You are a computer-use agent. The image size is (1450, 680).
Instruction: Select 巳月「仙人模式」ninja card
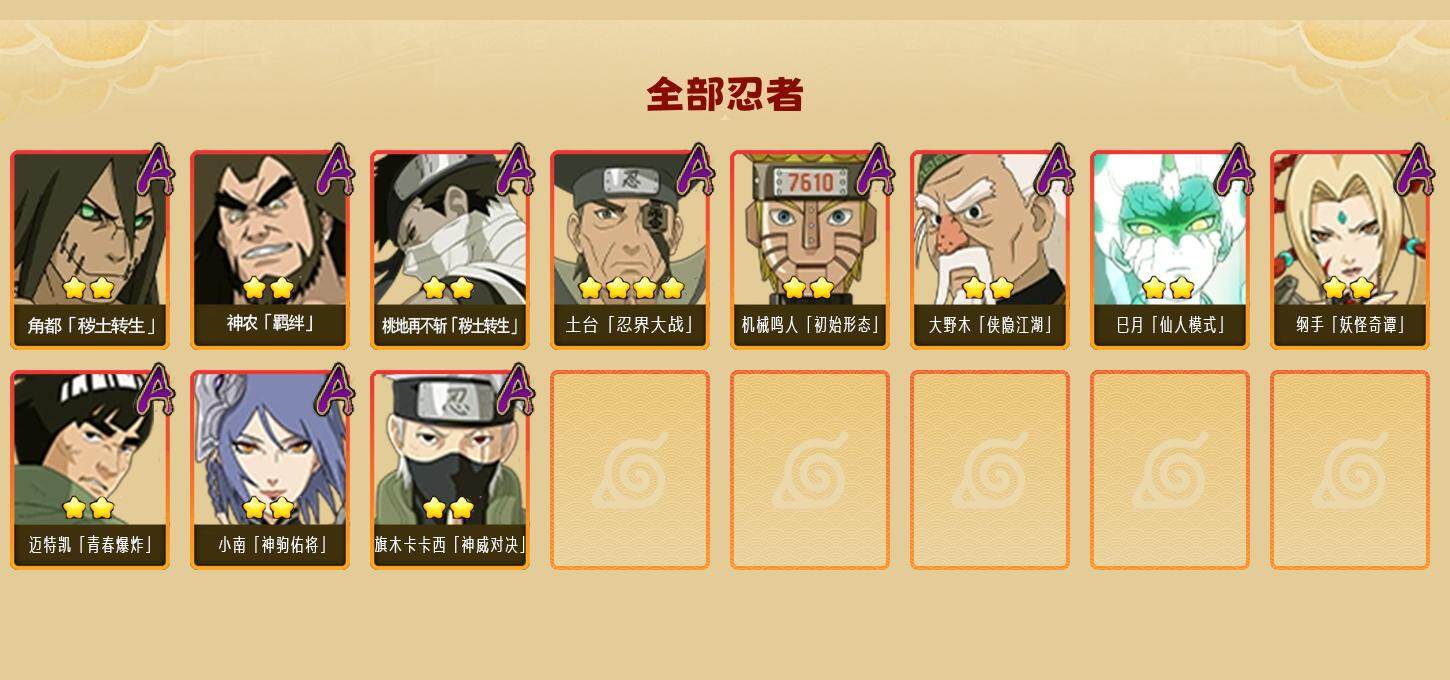coord(1170,250)
